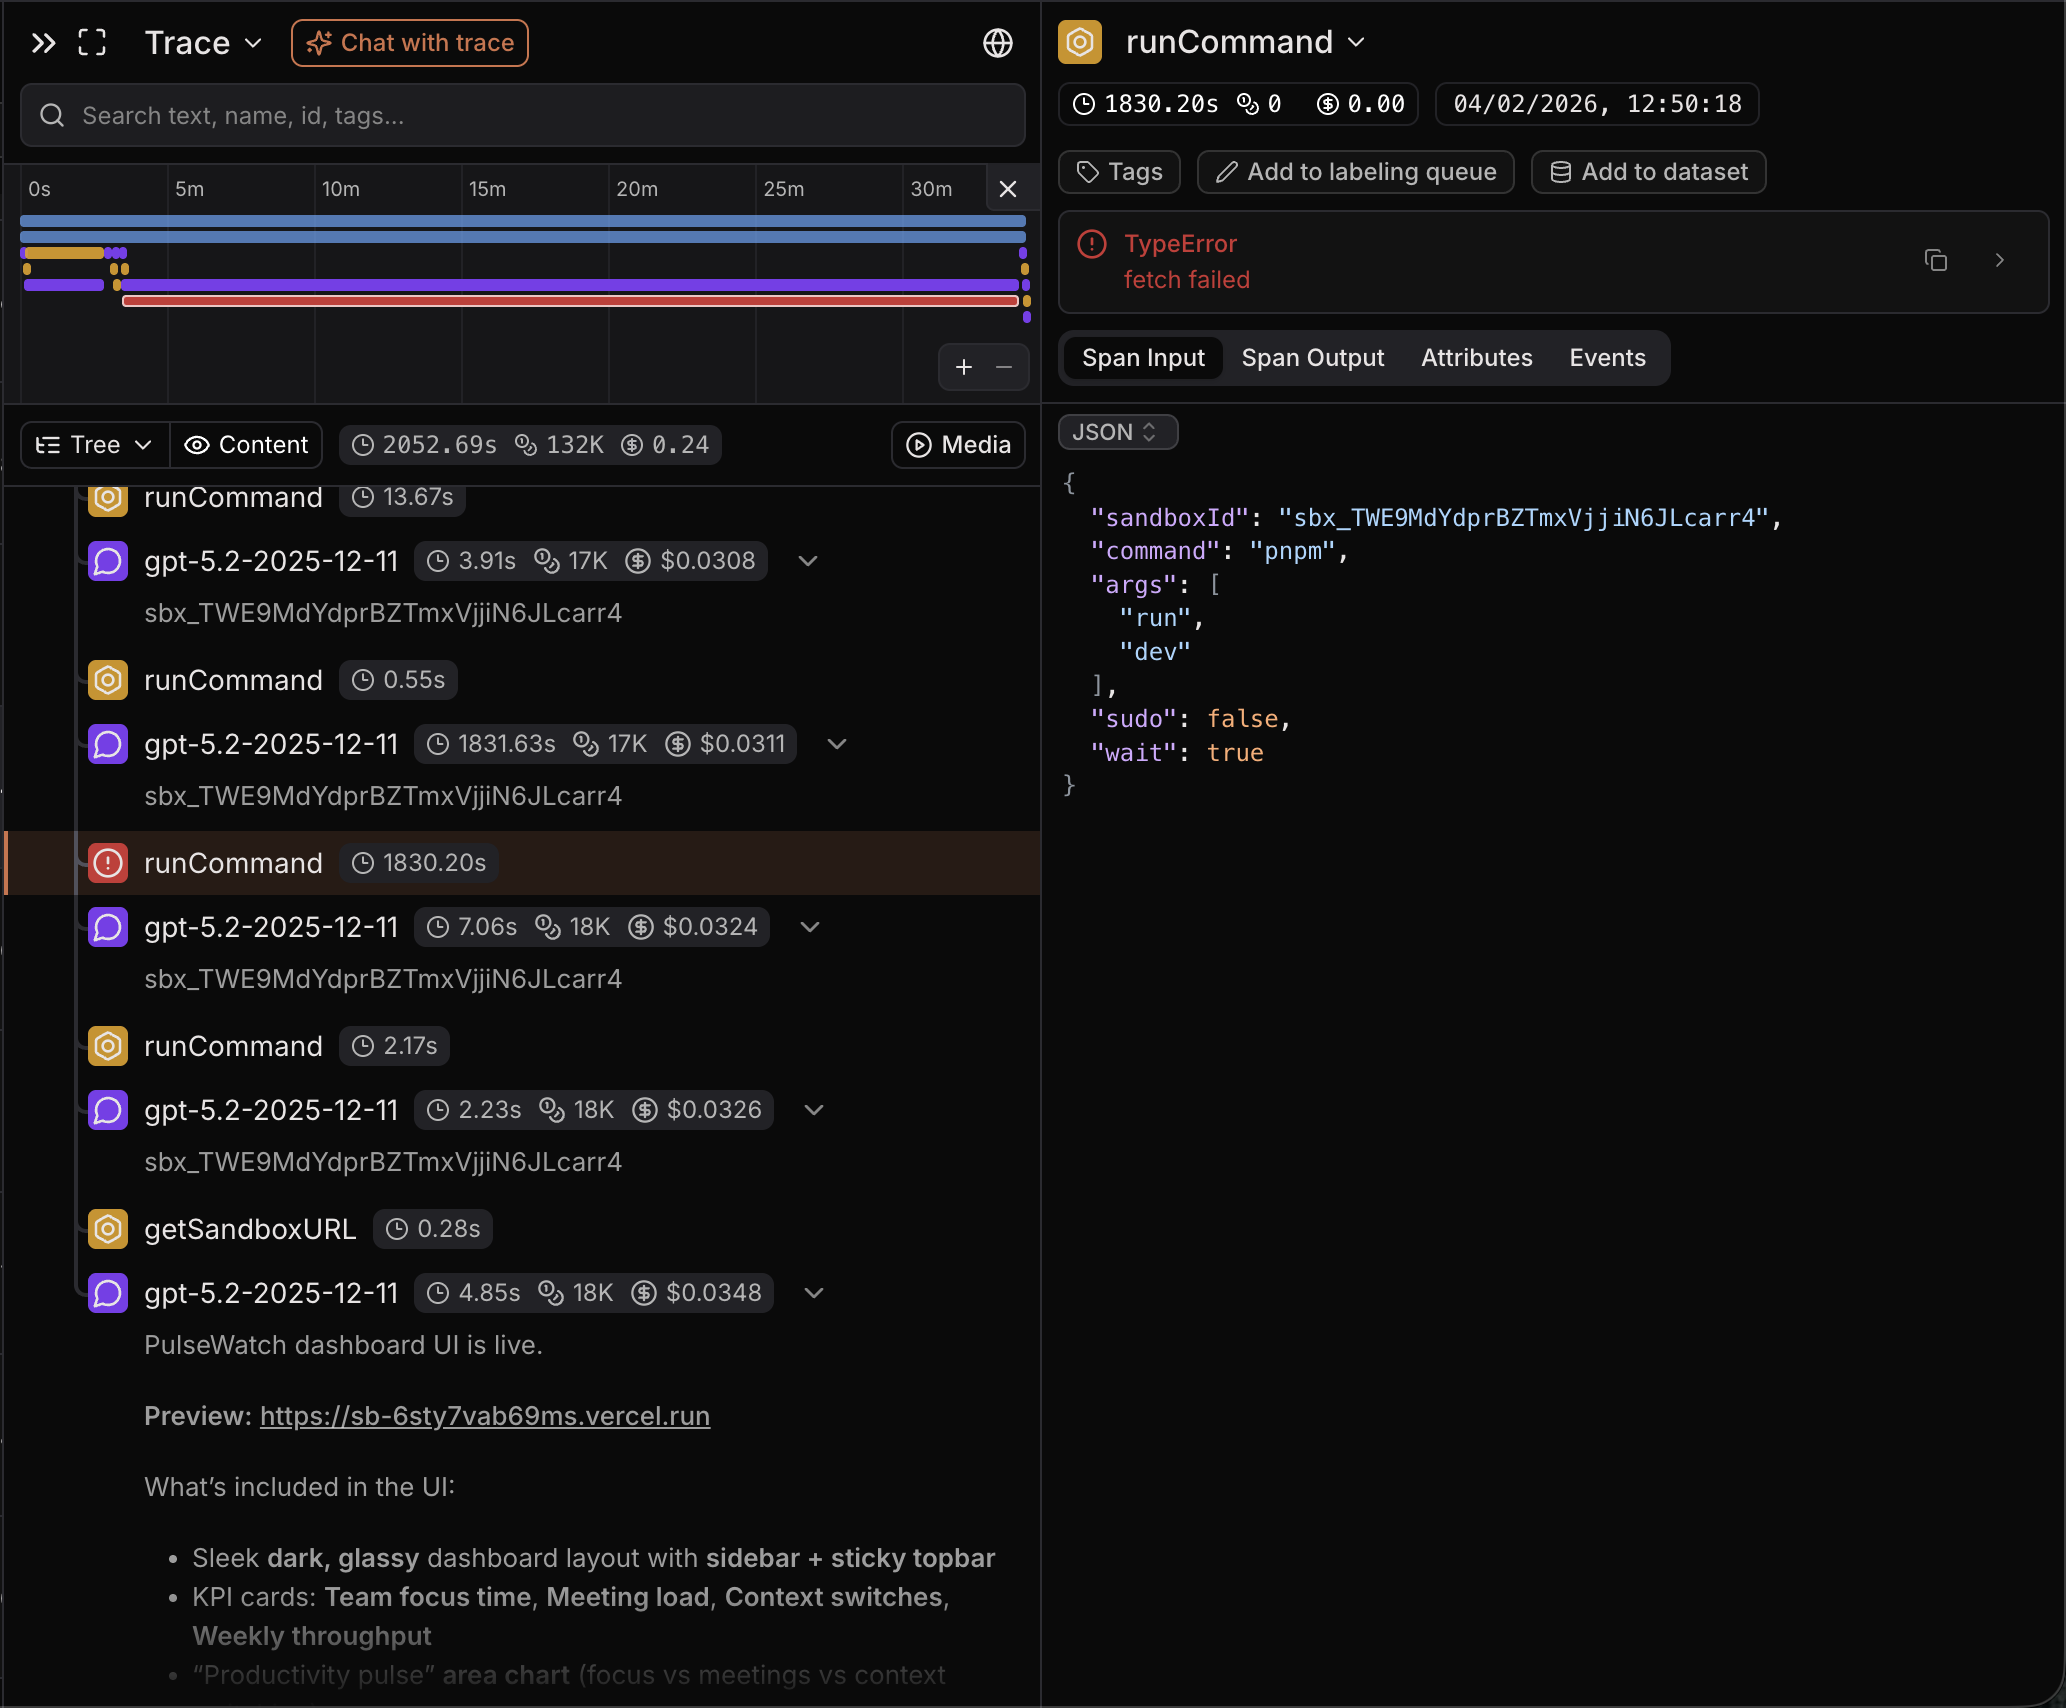Switch to the Span Output tab
Viewport: 2066px width, 1708px height.
(x=1313, y=357)
